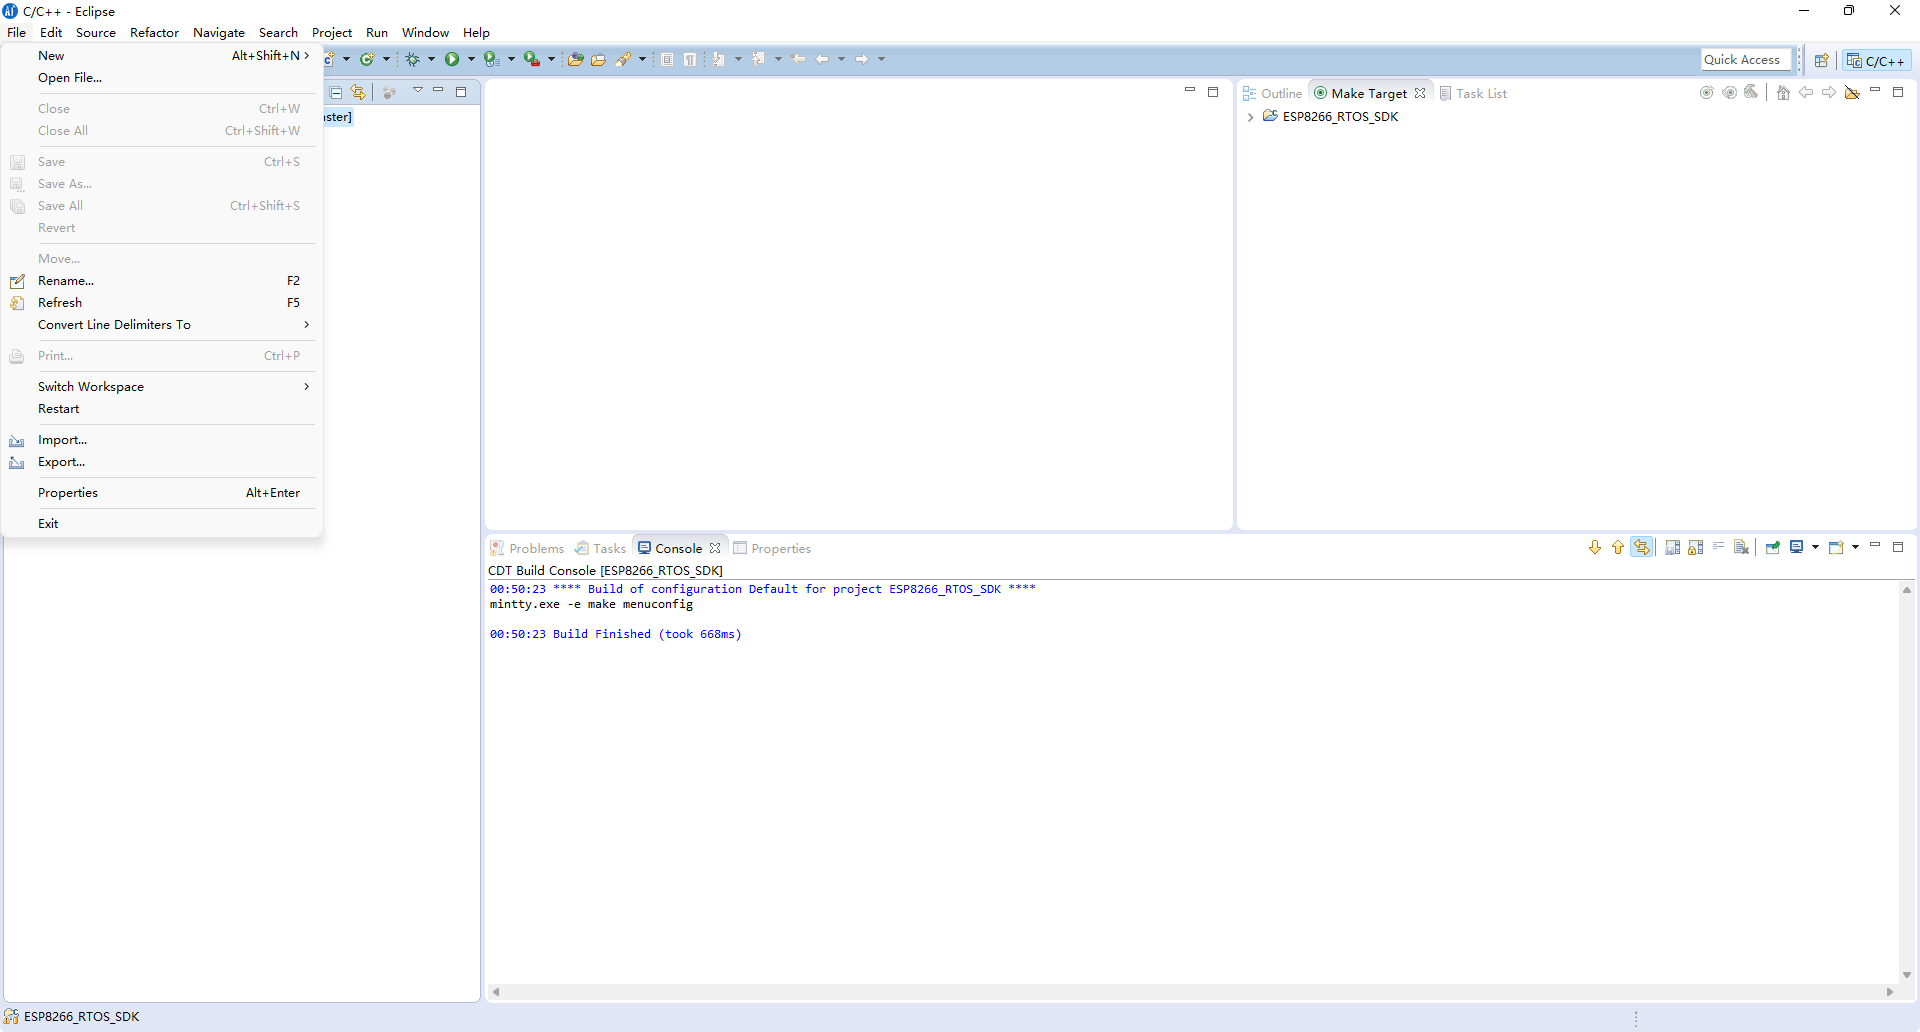Open the Run button dropdown arrow
Screen dimensions: 1920x1032
click(471, 59)
